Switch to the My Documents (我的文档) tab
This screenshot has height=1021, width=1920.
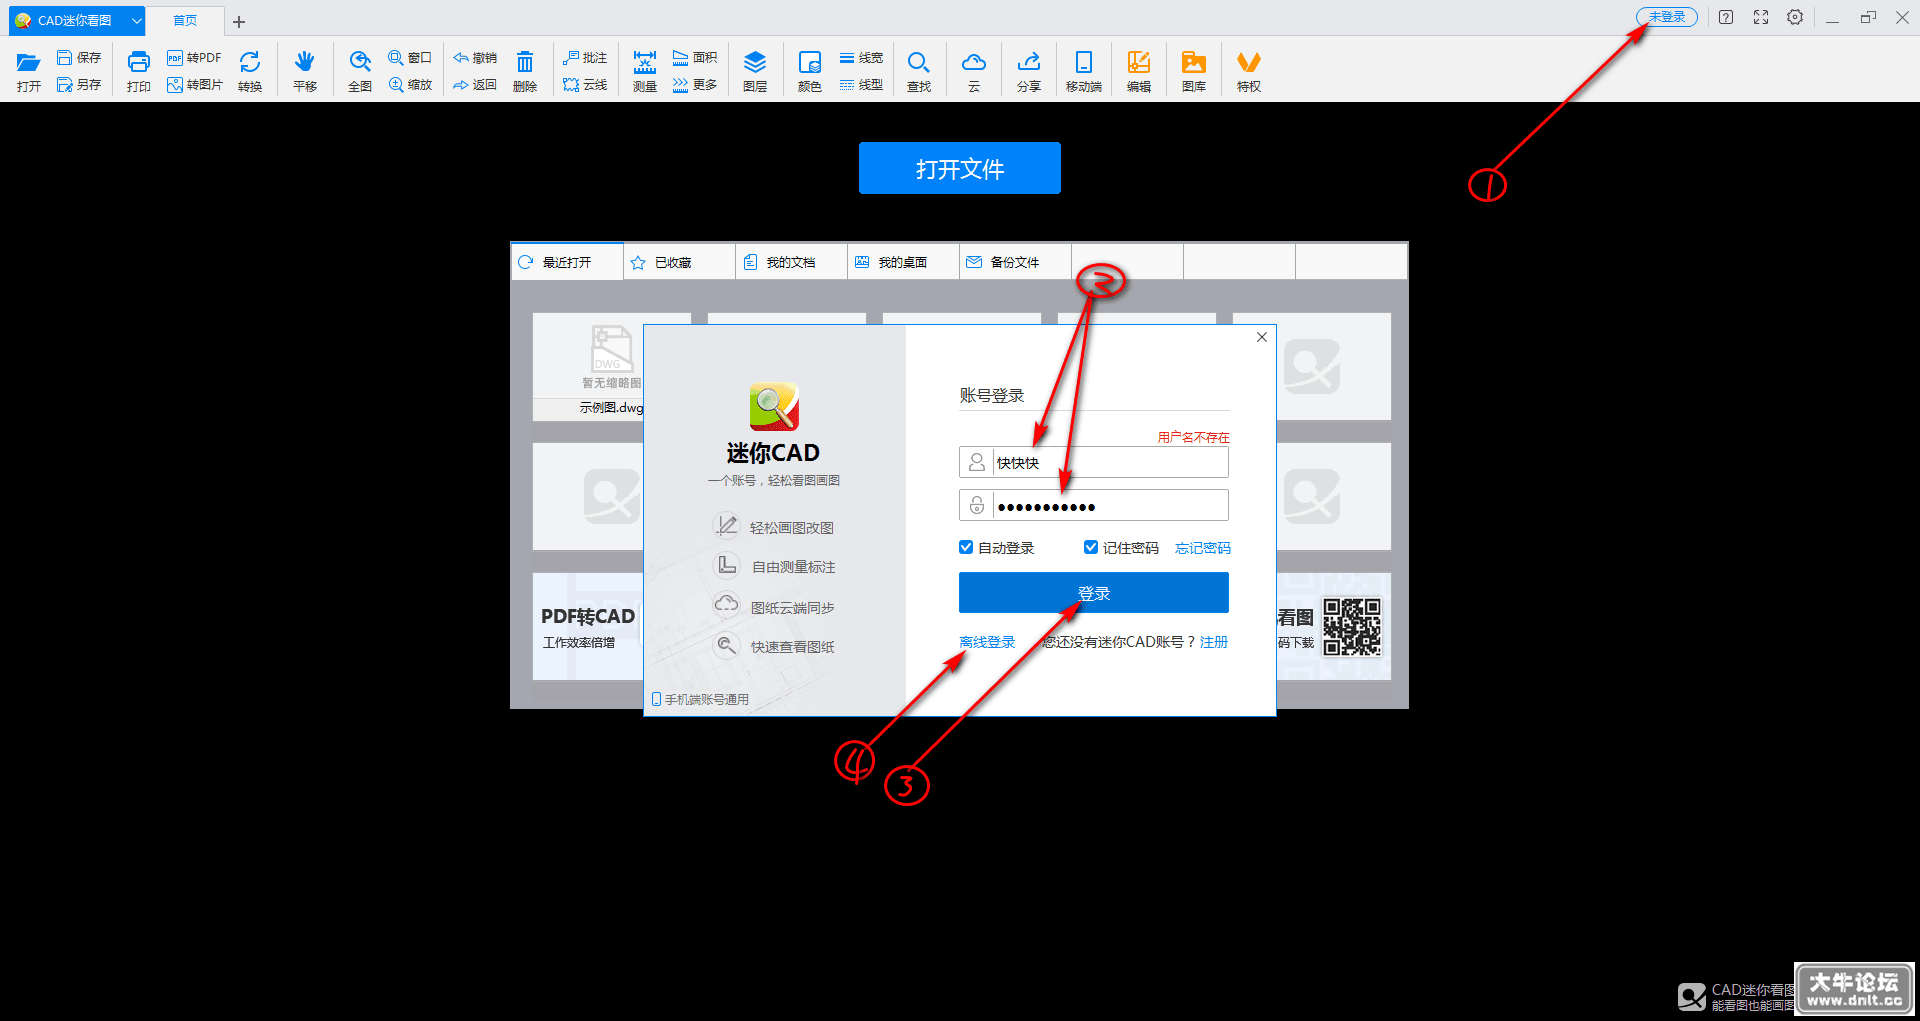point(791,262)
